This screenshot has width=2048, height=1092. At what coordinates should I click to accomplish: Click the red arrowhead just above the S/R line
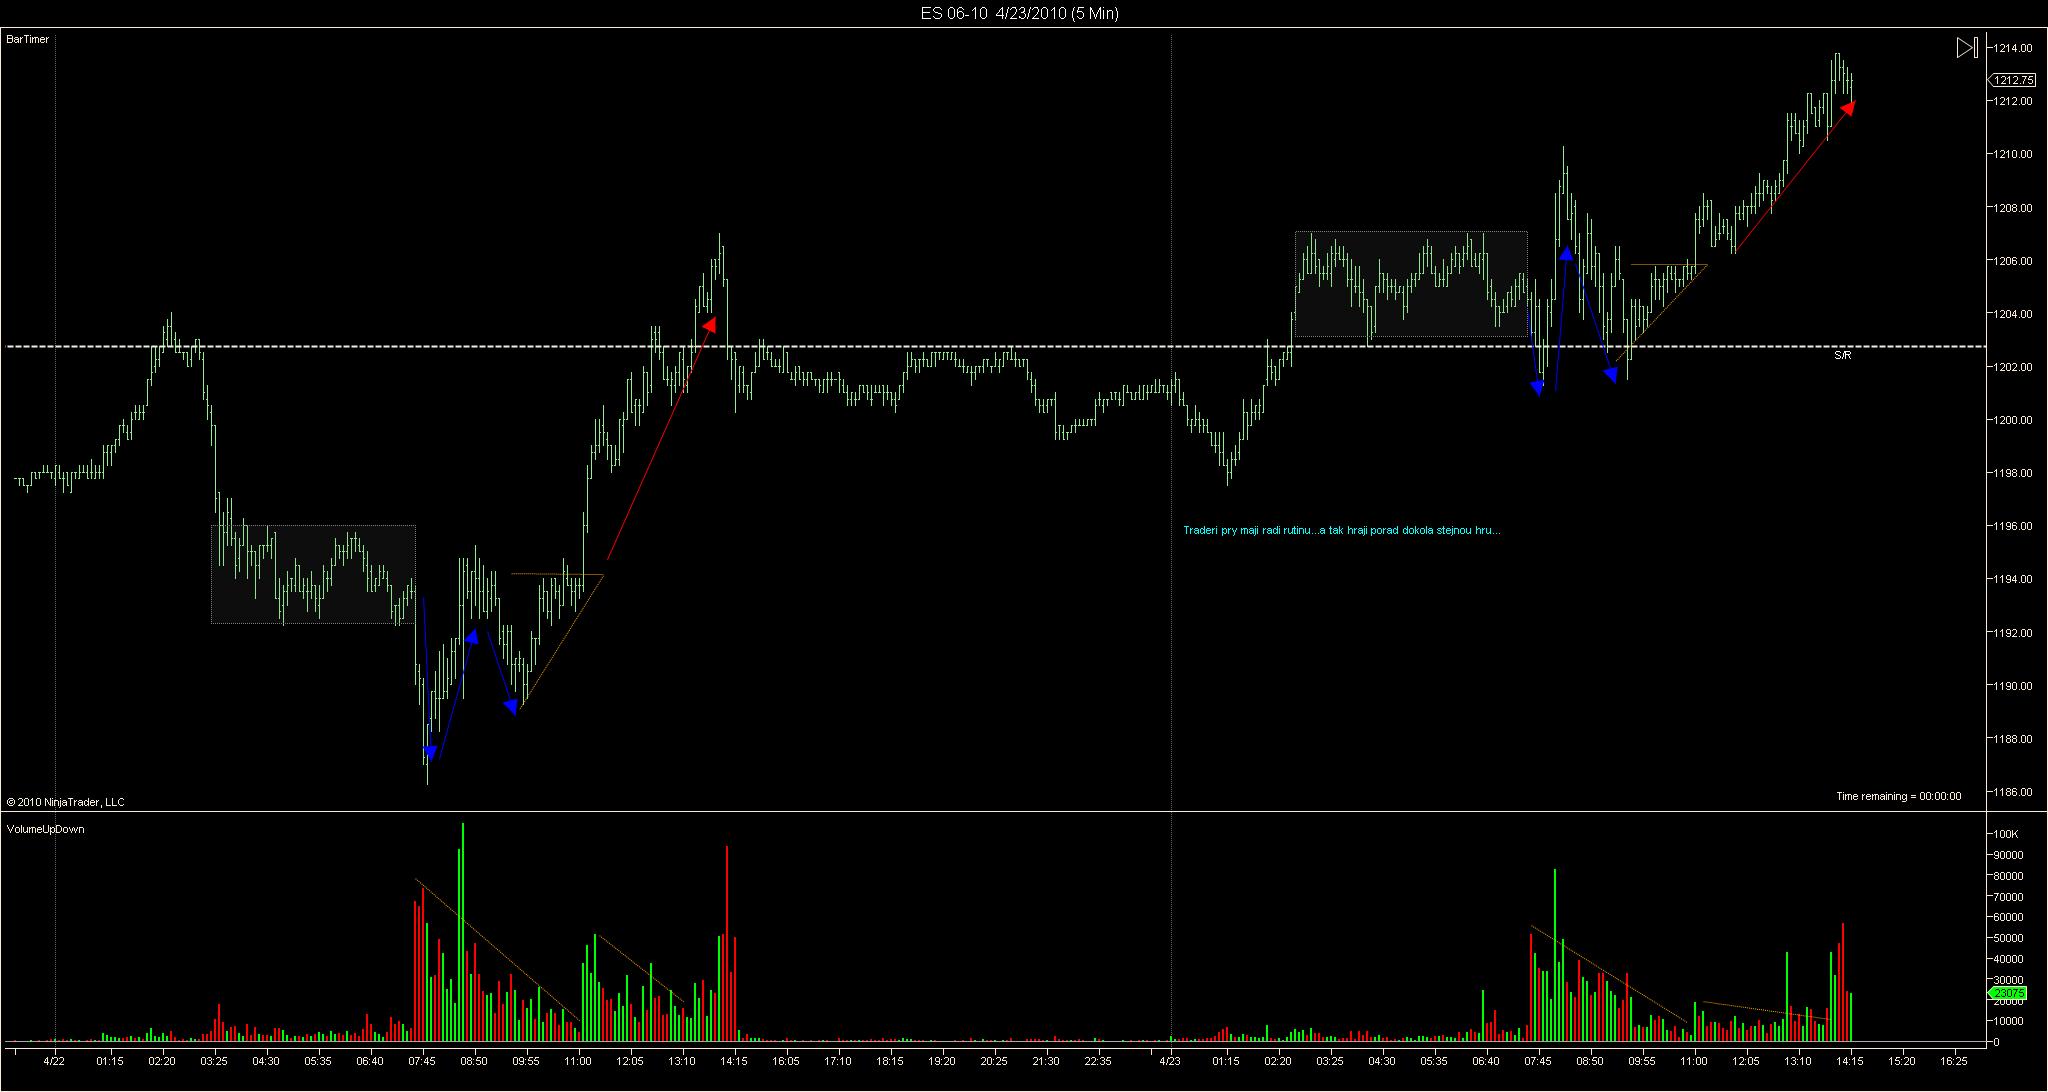[x=710, y=324]
